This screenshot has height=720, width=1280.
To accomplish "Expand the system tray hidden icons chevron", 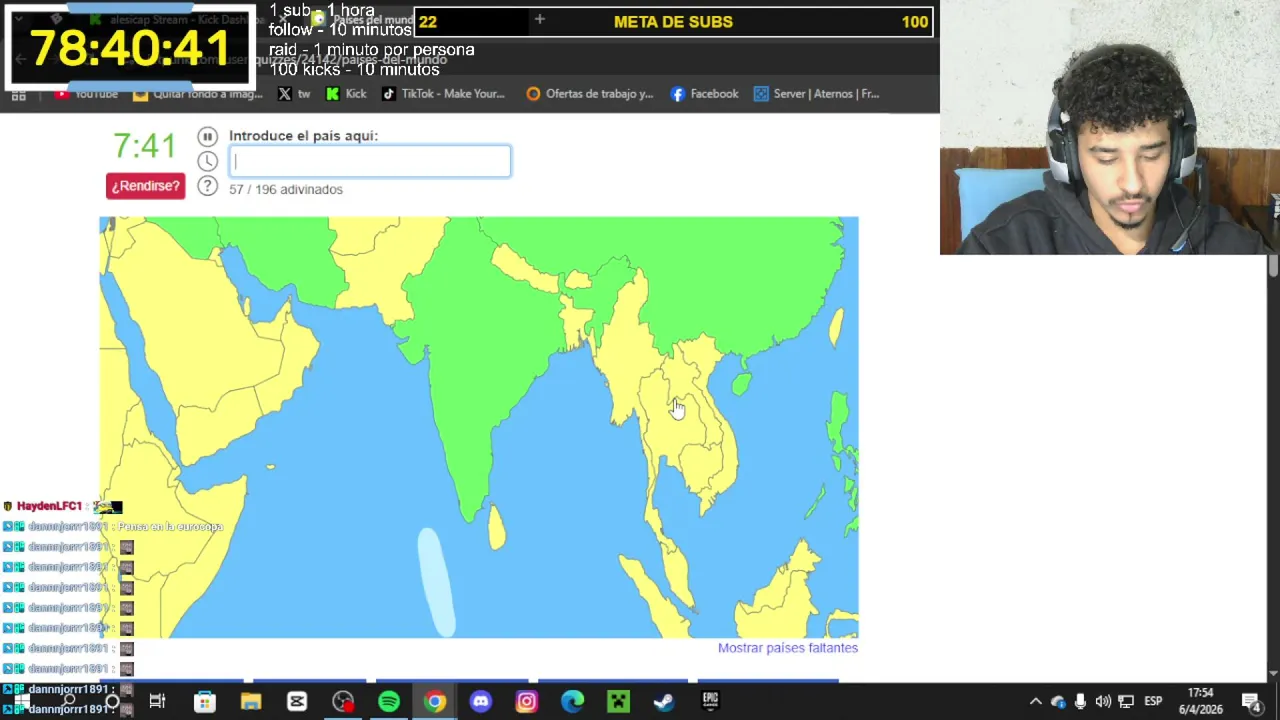I will tap(1036, 702).
